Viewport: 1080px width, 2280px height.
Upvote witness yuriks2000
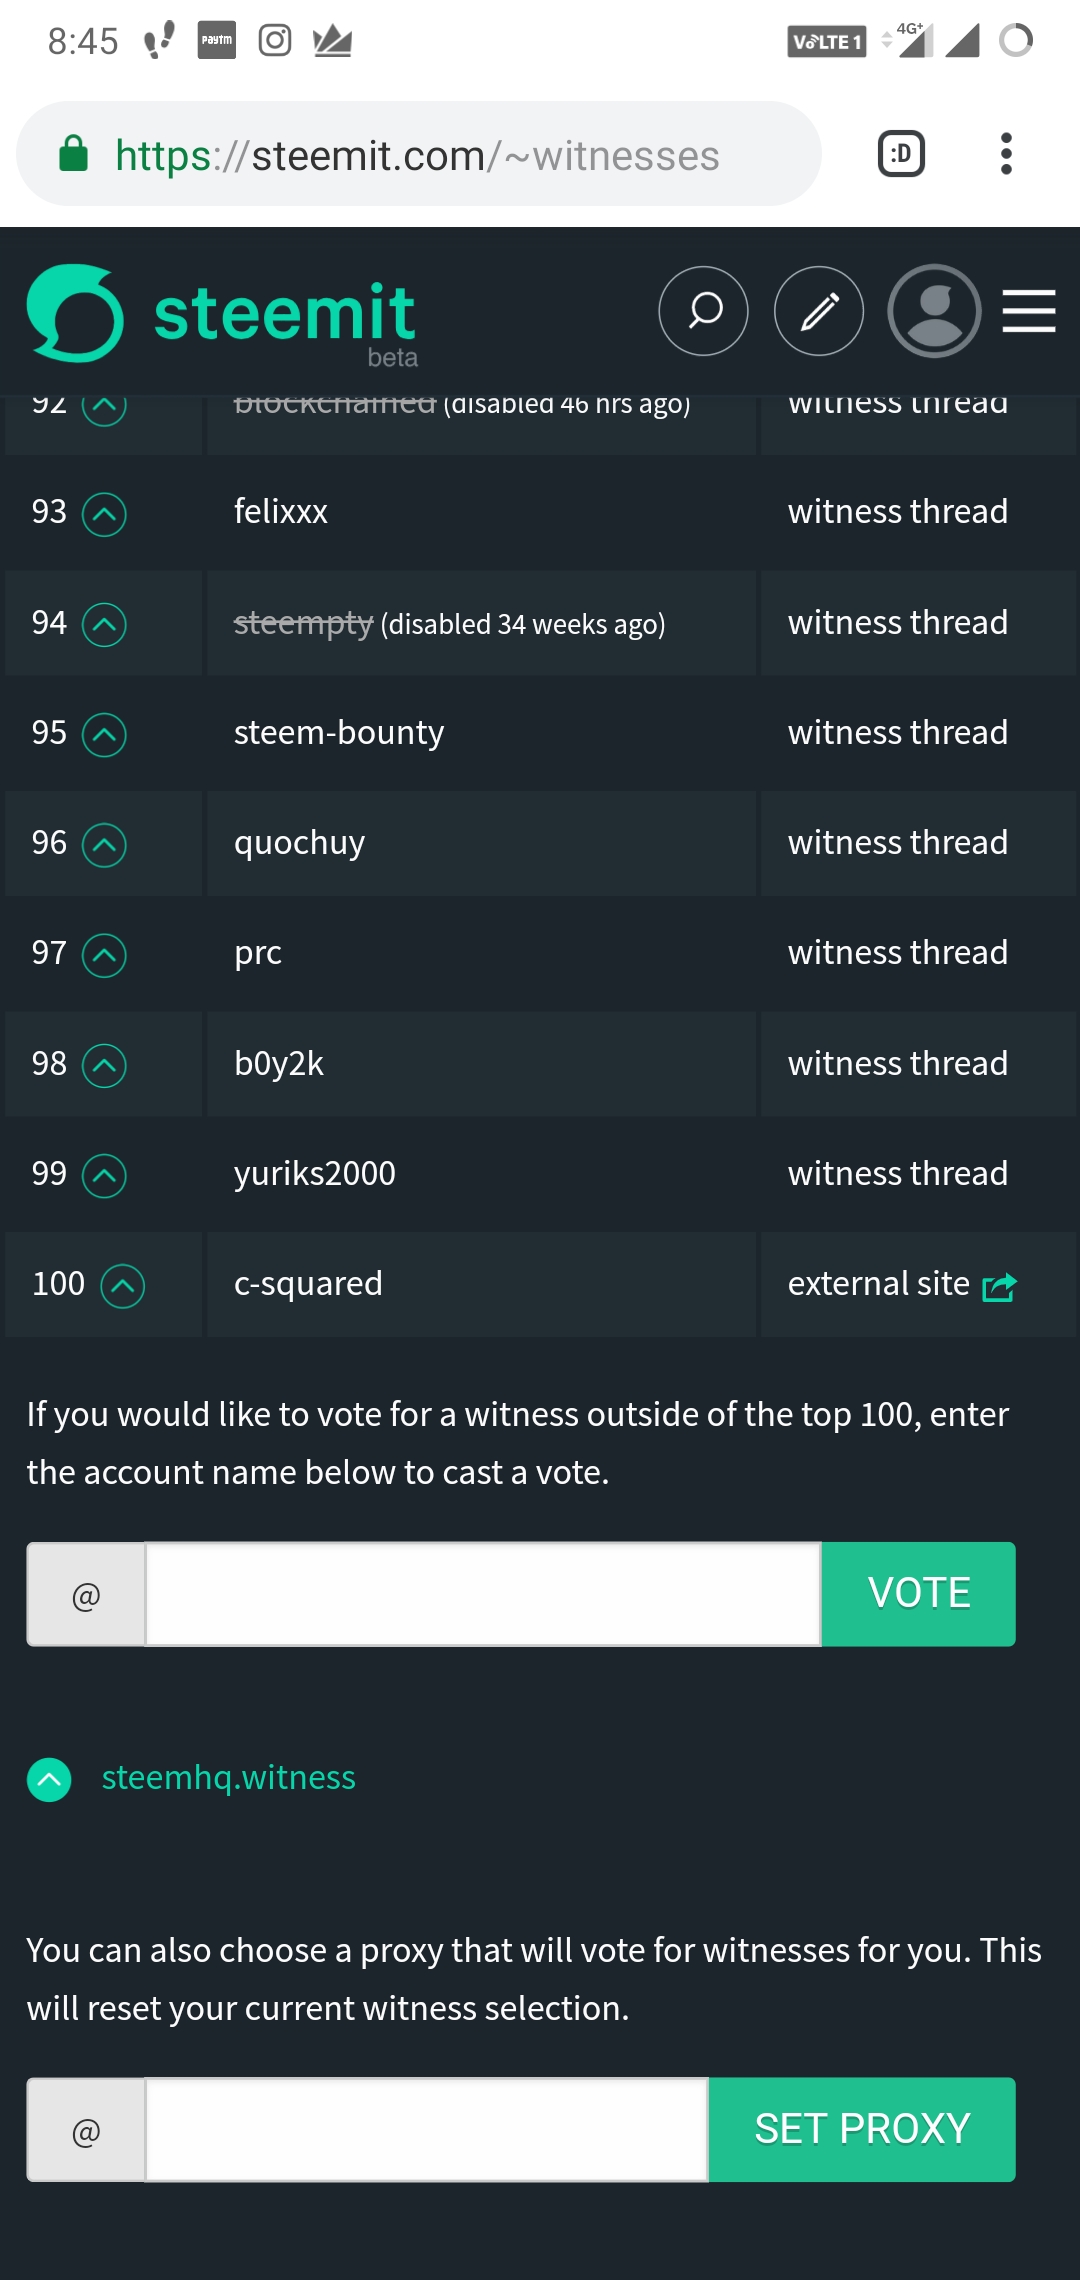tap(104, 1176)
